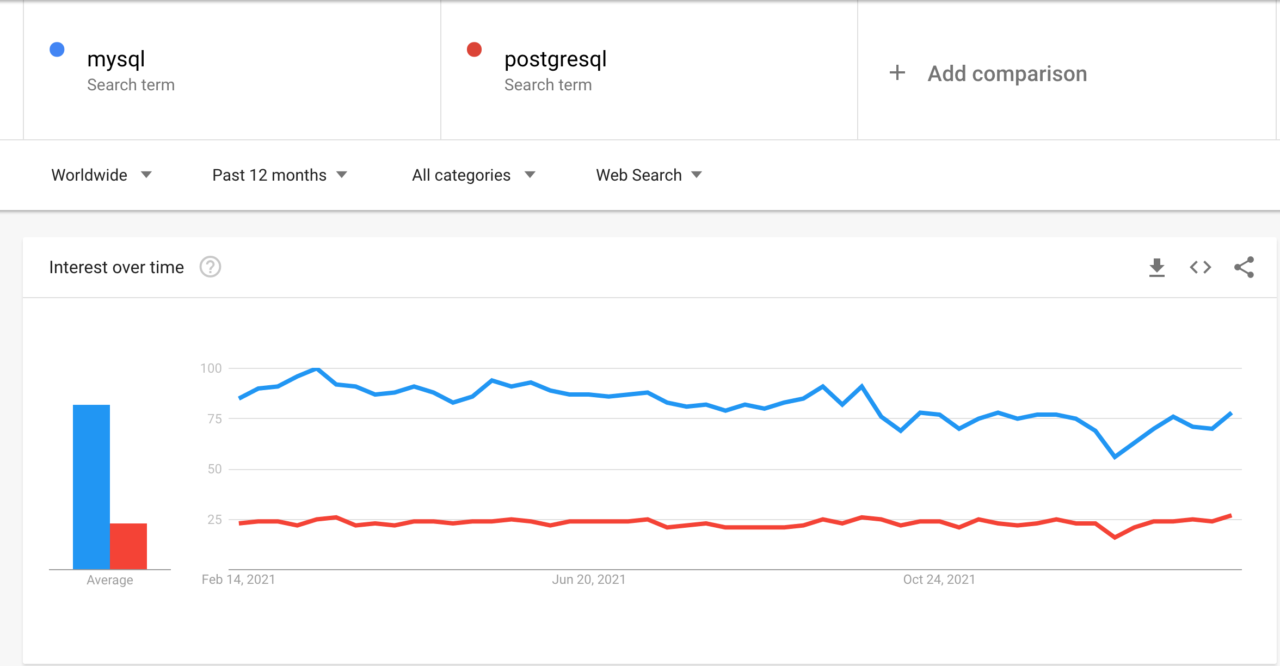Open the embed code for the chart

point(1199,267)
